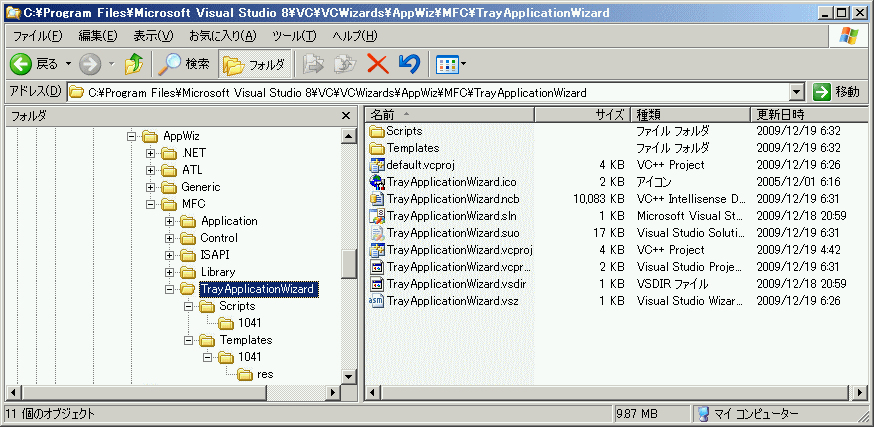874x427 pixels.
Task: Open the お気に入り(A) menu
Action: [x=223, y=36]
